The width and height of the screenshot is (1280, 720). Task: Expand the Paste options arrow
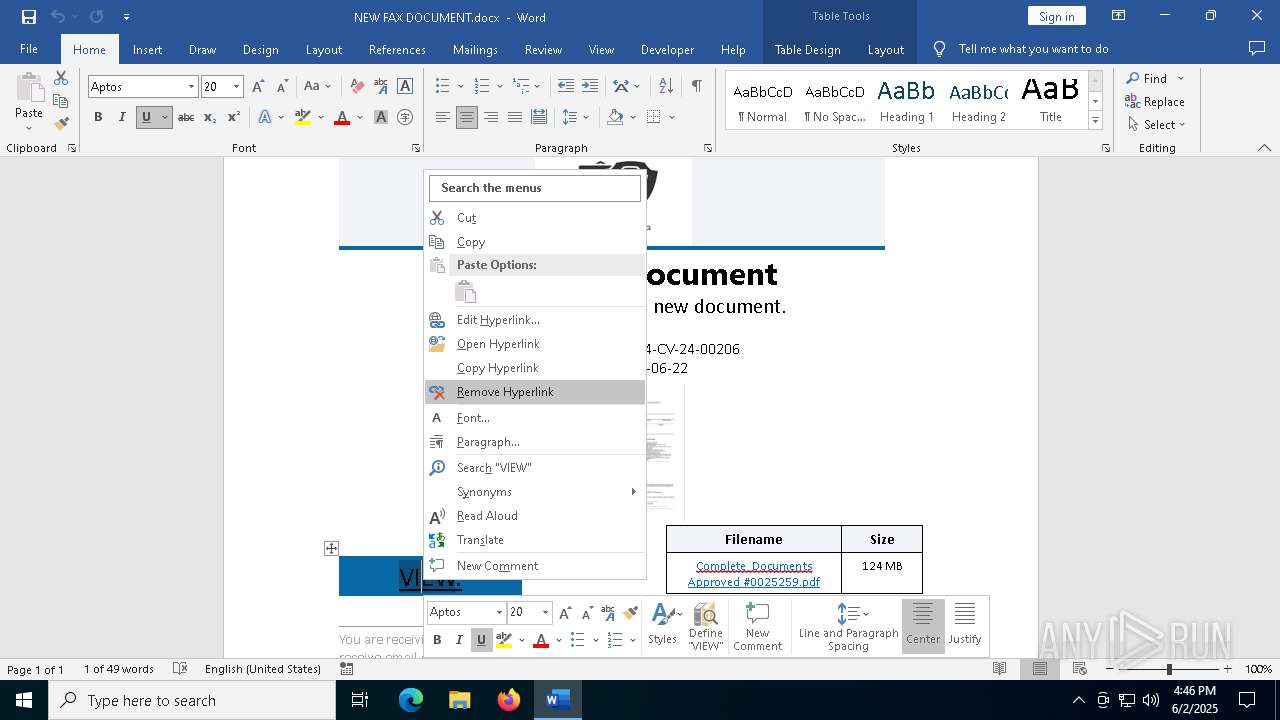pos(29,127)
